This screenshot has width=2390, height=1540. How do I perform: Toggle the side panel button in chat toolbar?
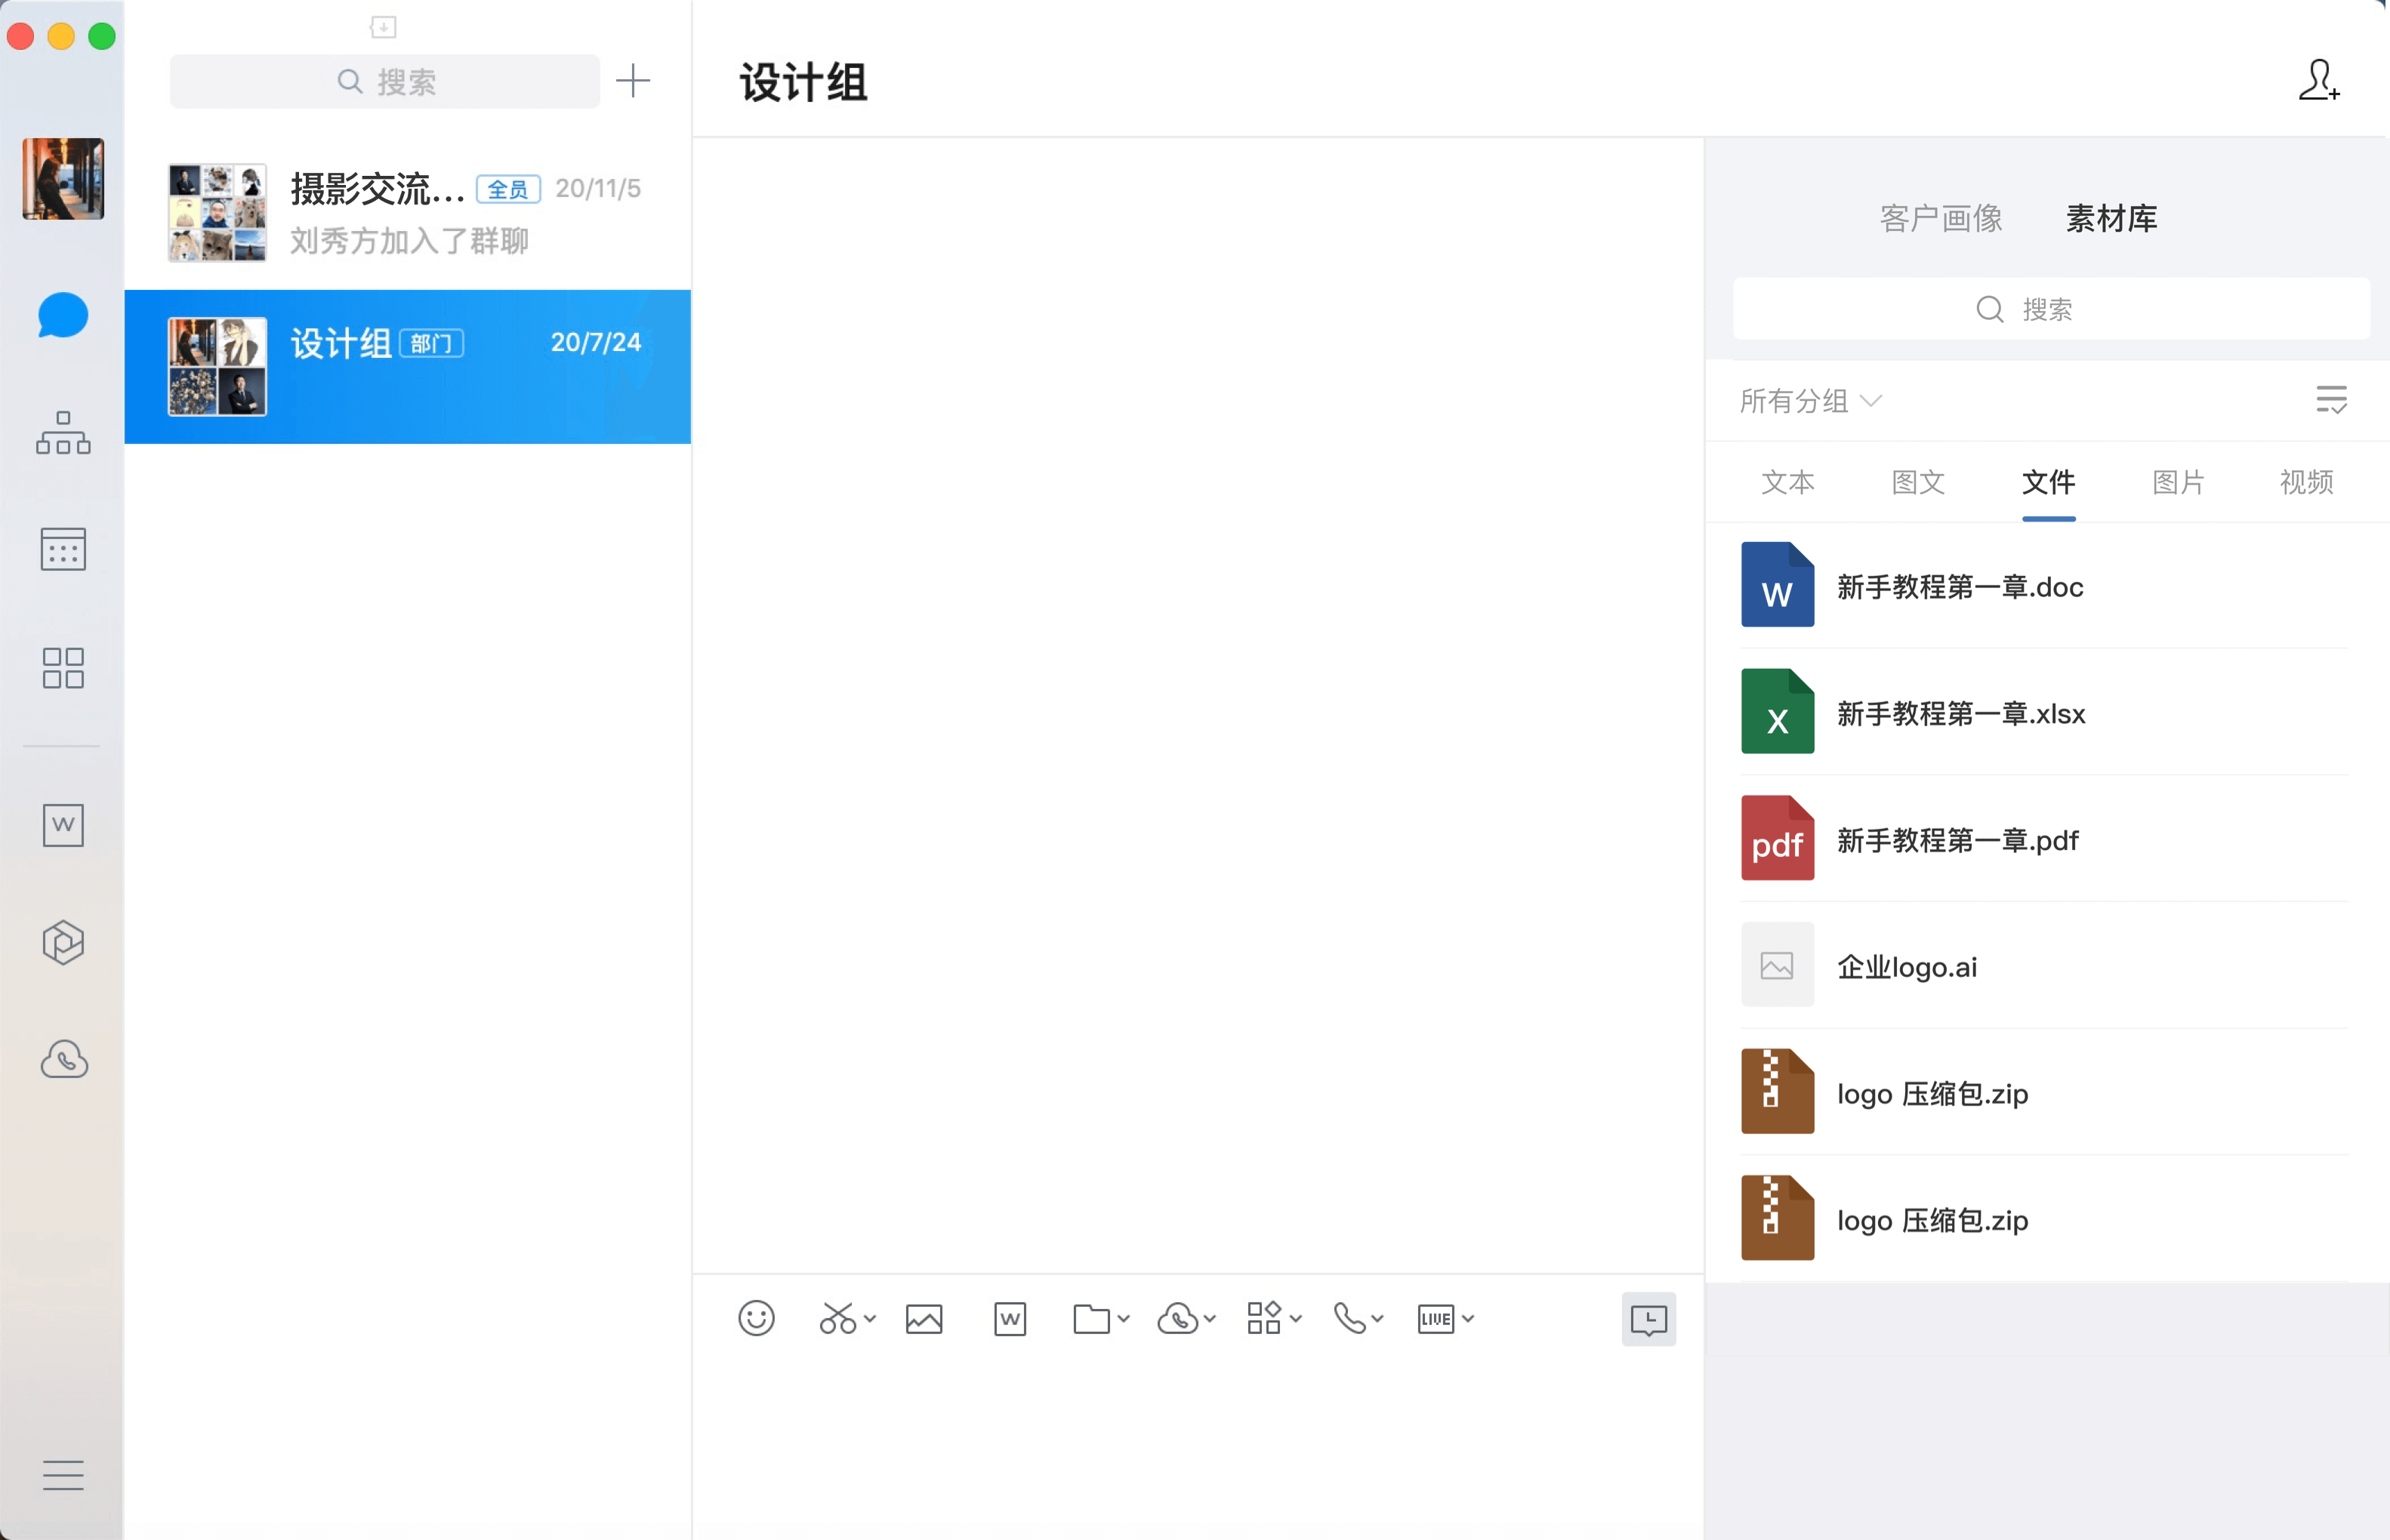tap(1648, 1320)
